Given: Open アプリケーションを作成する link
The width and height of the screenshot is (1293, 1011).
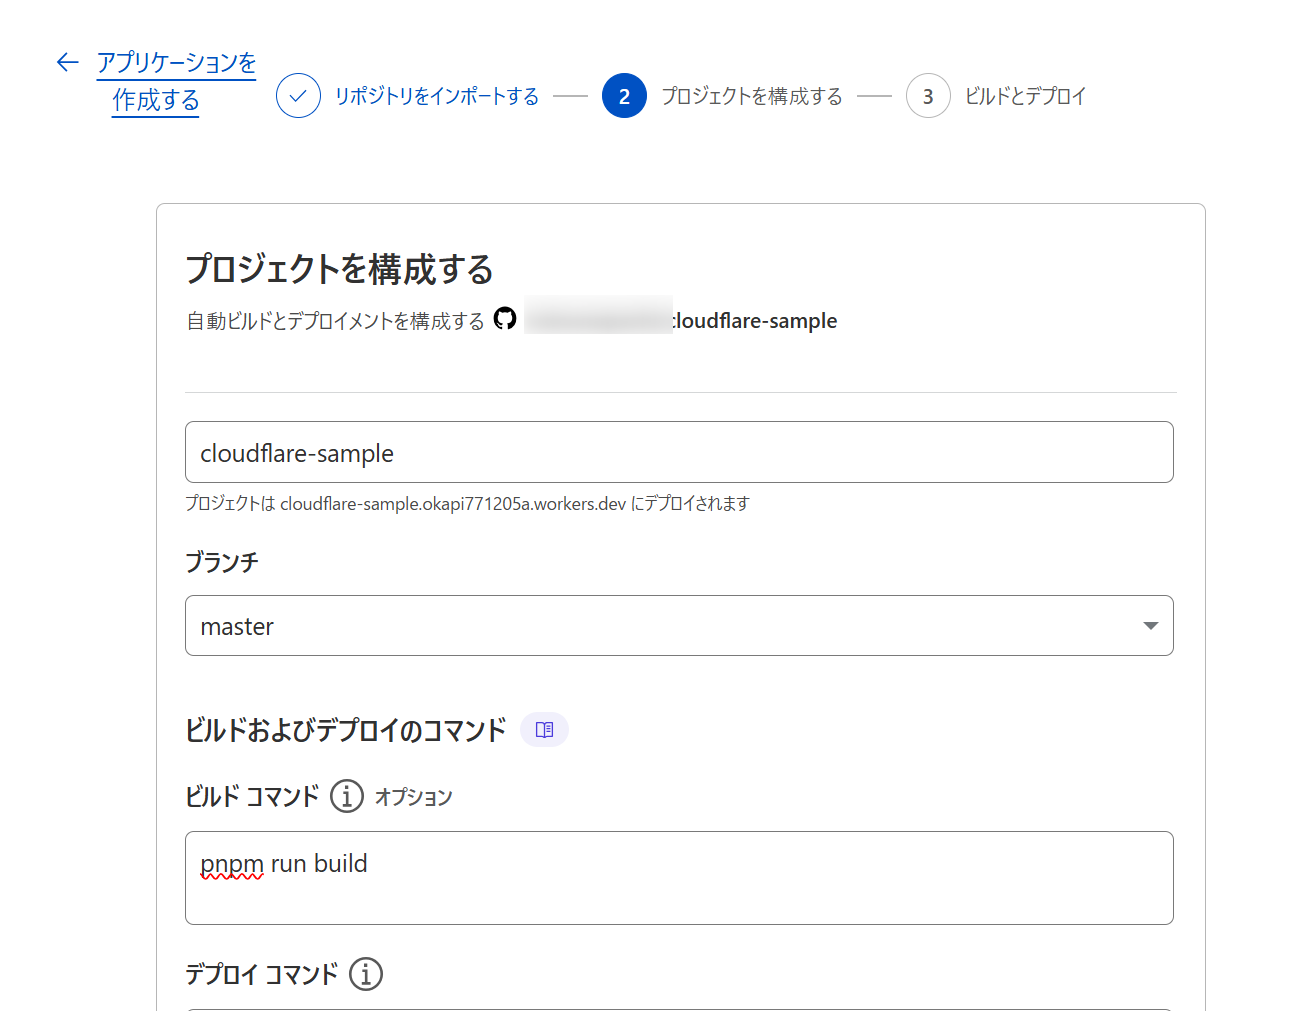Looking at the screenshot, I should click(176, 81).
